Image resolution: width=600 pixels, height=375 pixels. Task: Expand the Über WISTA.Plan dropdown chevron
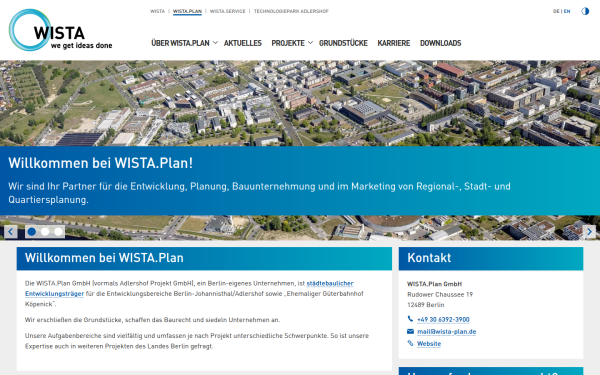pyautogui.click(x=215, y=42)
